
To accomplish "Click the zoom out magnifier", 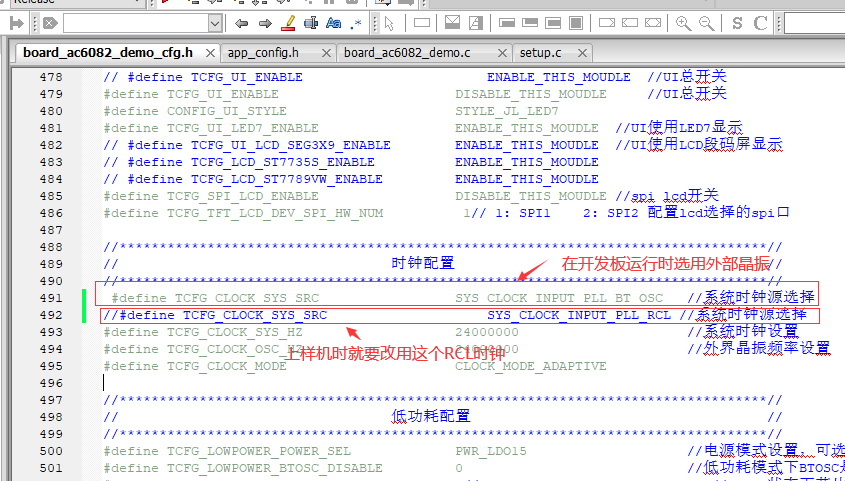I will (707, 23).
